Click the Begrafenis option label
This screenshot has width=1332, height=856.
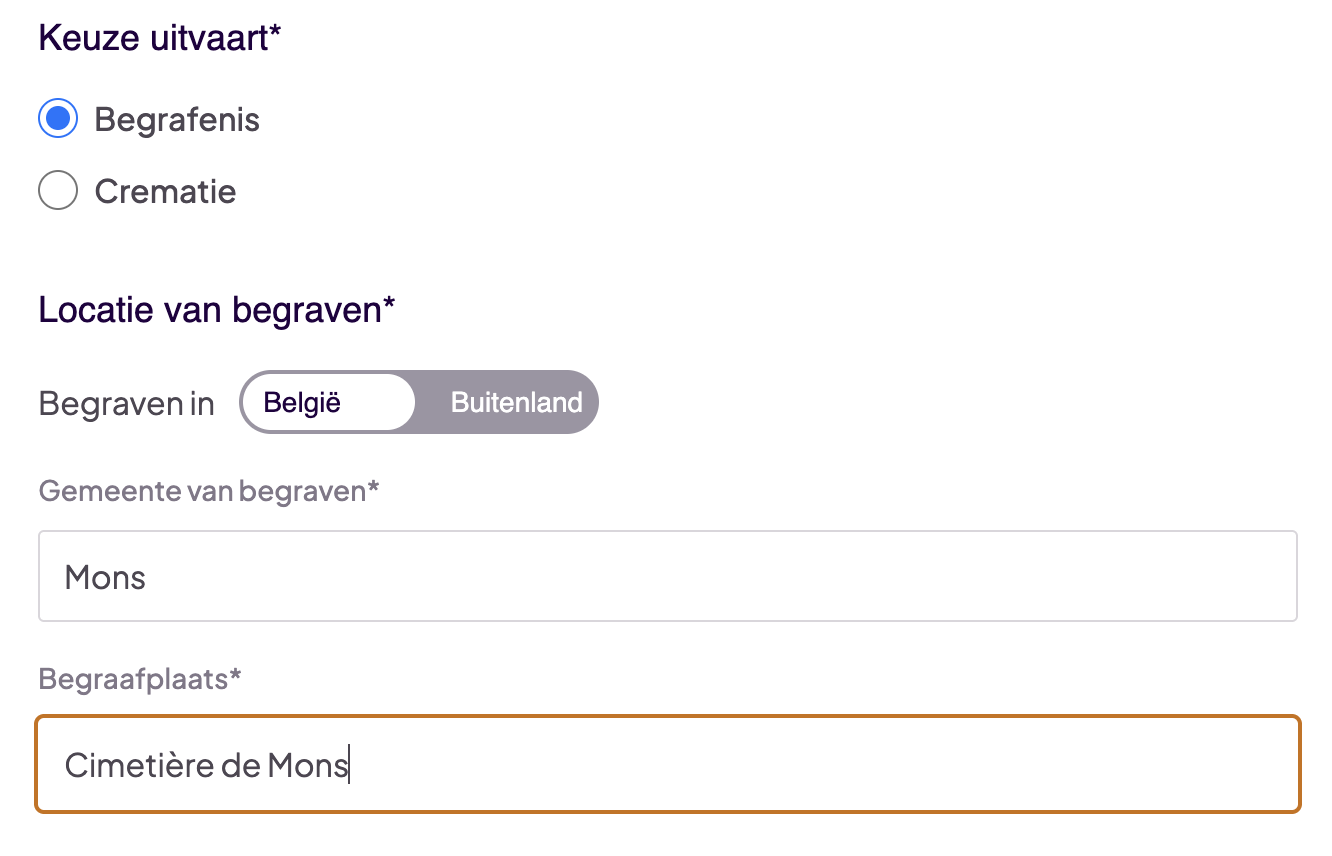click(177, 120)
